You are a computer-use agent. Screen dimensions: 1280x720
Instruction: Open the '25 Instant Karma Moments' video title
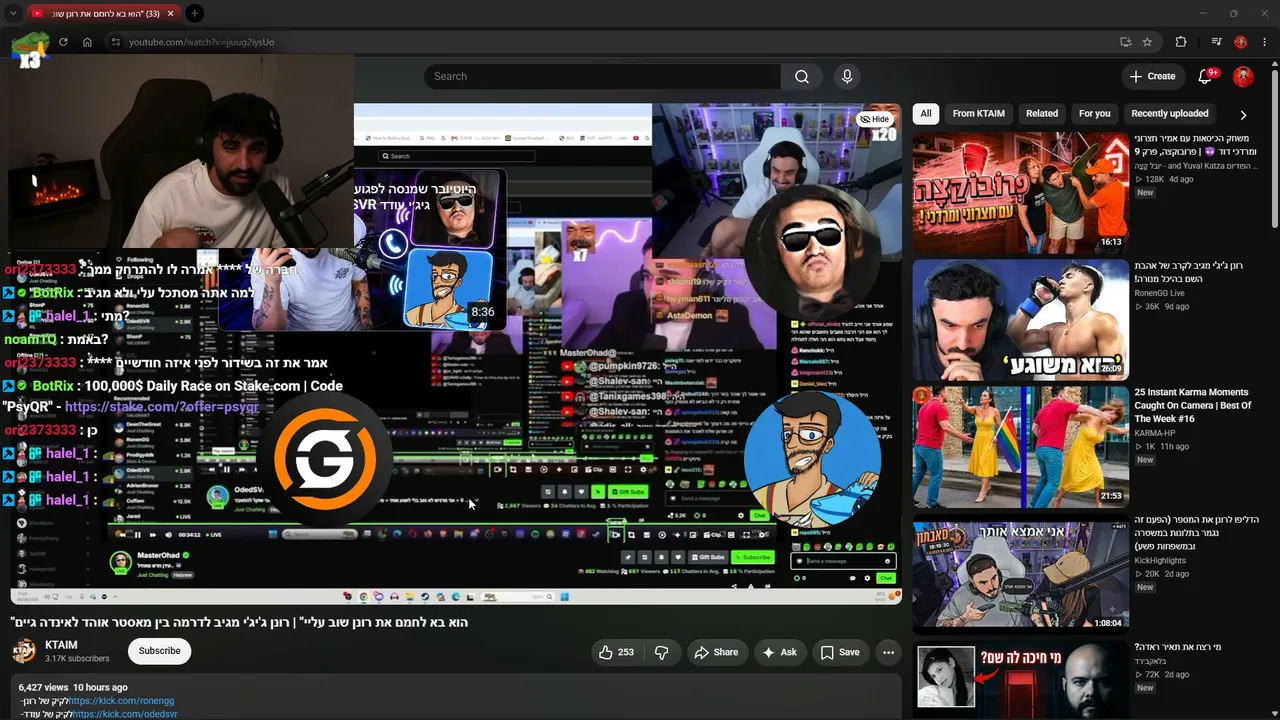pyautogui.click(x=1192, y=405)
